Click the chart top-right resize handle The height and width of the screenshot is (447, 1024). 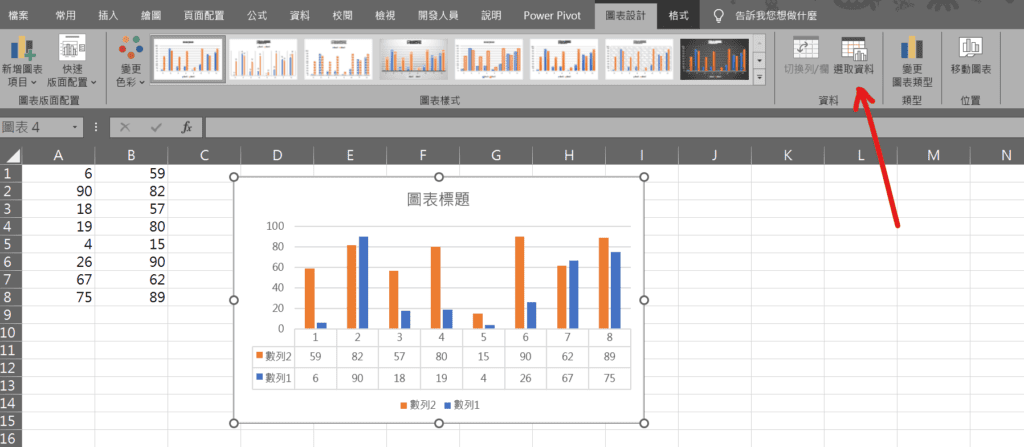click(x=644, y=177)
